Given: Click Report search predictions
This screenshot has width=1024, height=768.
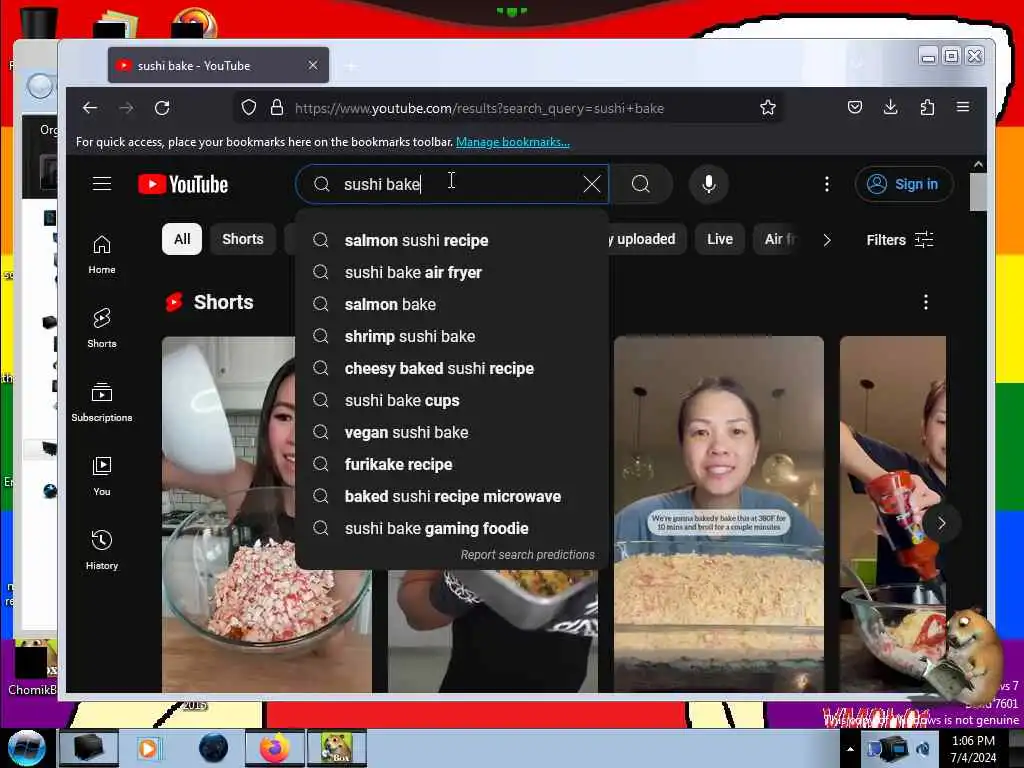Looking at the screenshot, I should point(528,554).
